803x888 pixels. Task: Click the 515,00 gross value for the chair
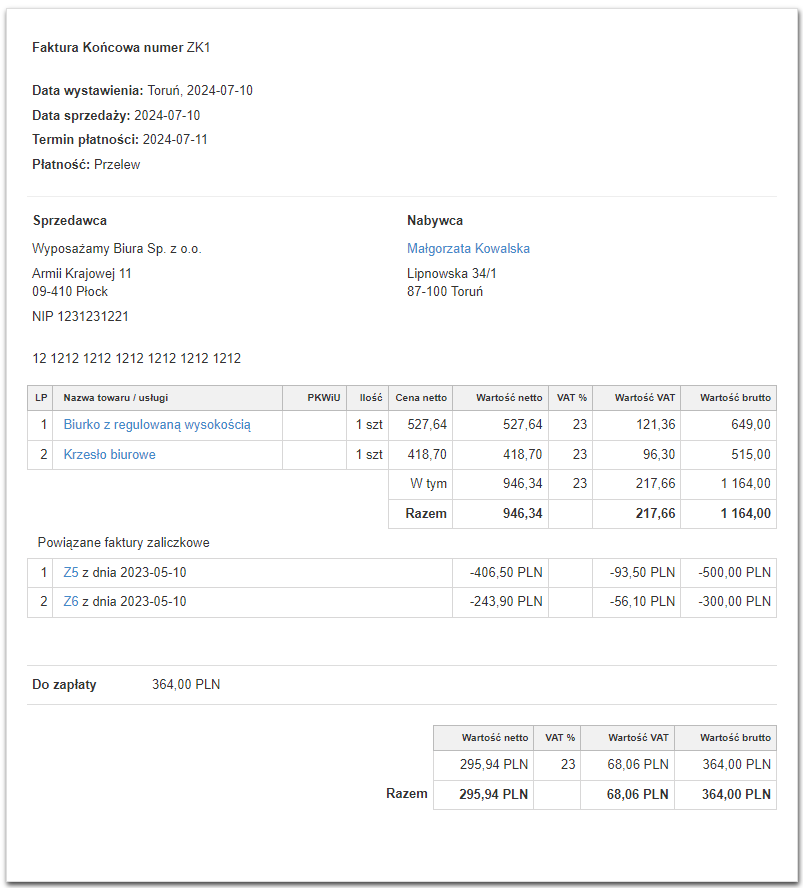[x=750, y=454]
